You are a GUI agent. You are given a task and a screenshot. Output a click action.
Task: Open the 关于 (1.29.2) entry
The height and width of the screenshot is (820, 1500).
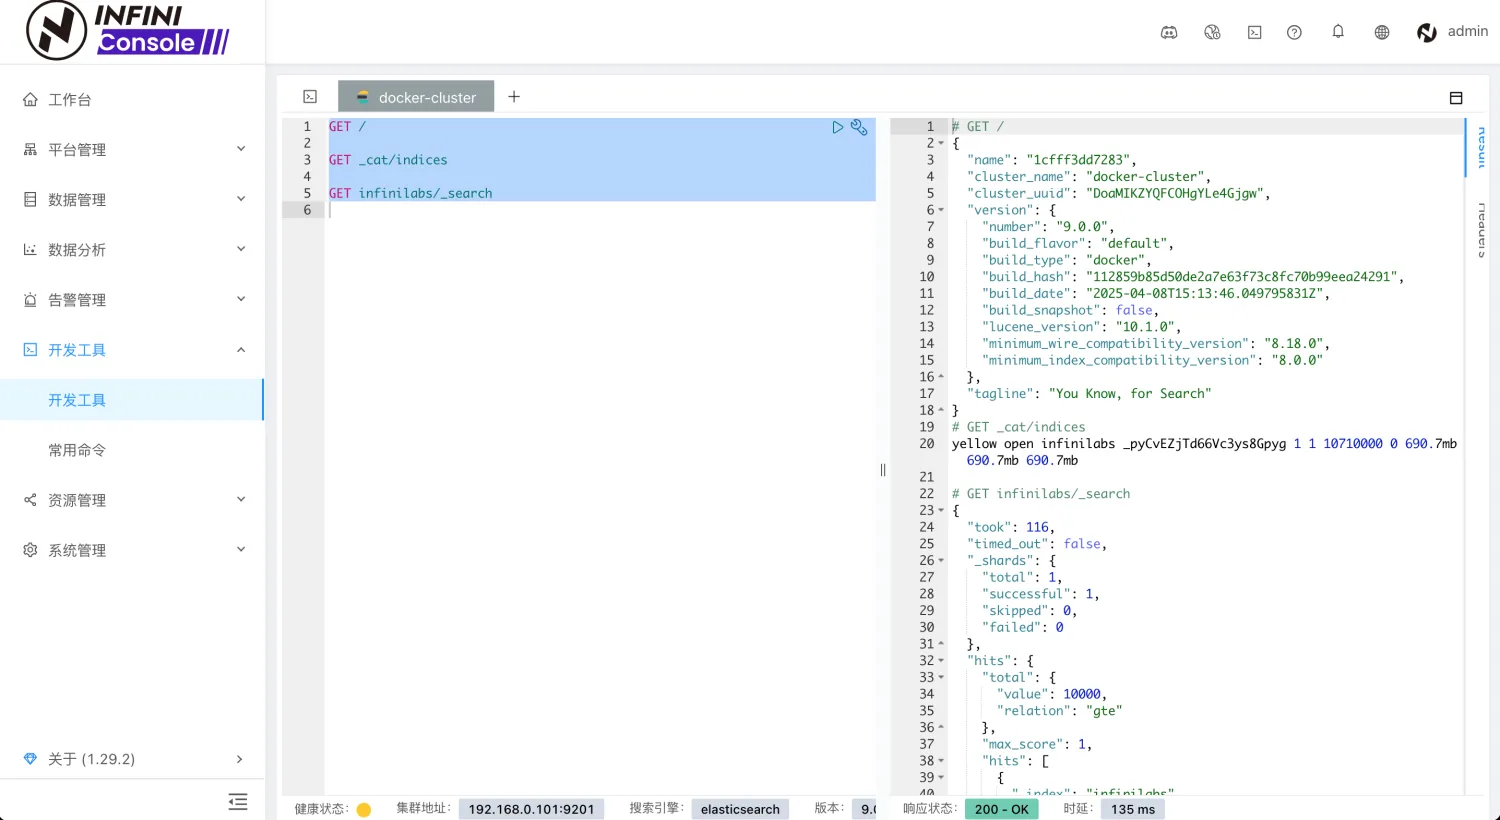point(132,759)
